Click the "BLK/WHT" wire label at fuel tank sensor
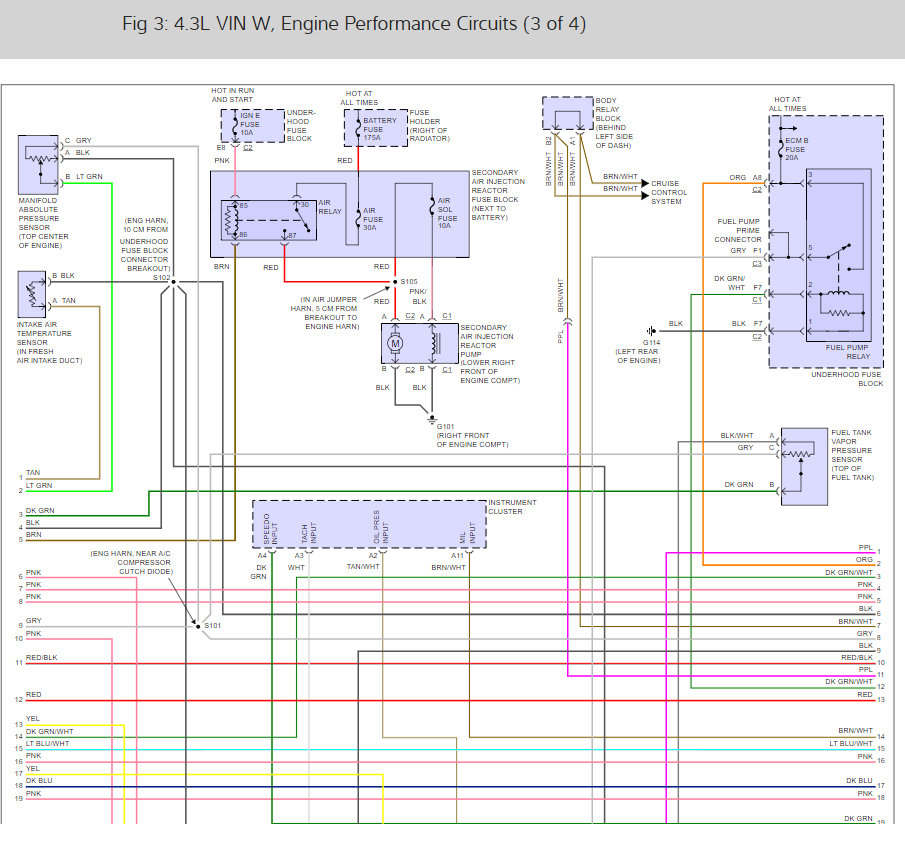Image resolution: width=905 pixels, height=844 pixels. (x=737, y=436)
